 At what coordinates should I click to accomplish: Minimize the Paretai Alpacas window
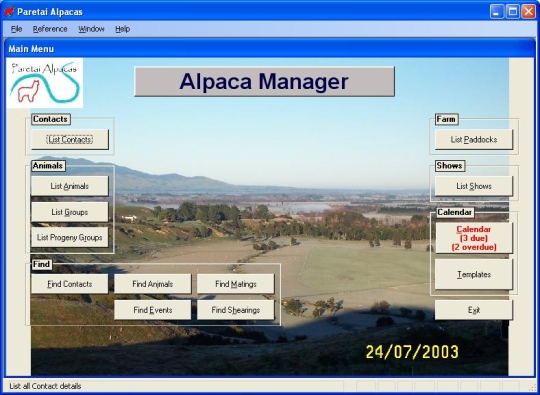coord(496,12)
